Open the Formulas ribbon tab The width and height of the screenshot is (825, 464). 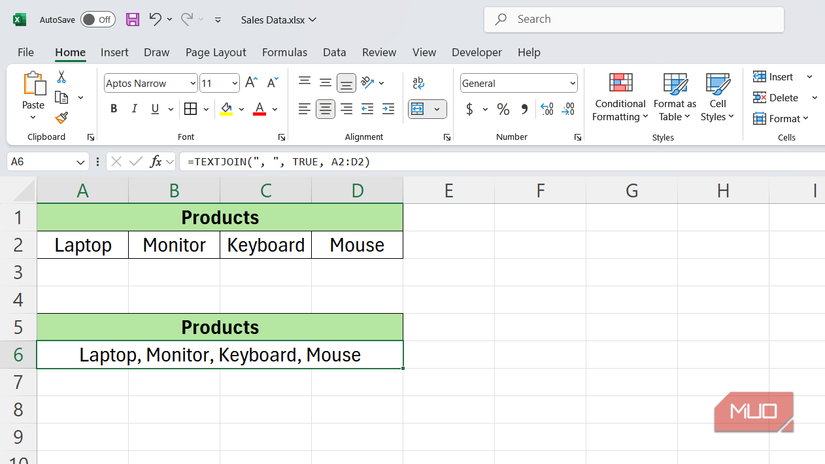(284, 52)
